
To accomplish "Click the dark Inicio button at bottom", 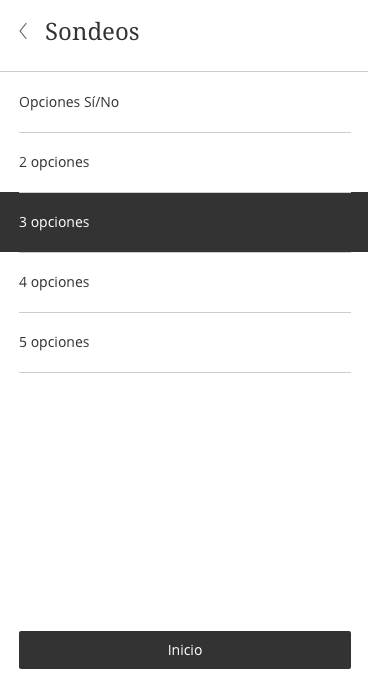I will pos(185,650).
